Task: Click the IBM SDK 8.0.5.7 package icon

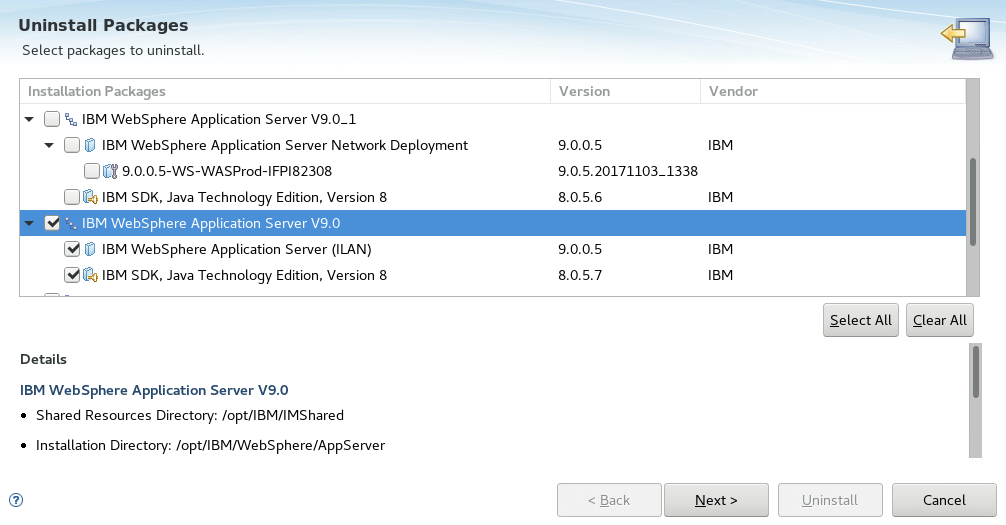Action: point(90,275)
